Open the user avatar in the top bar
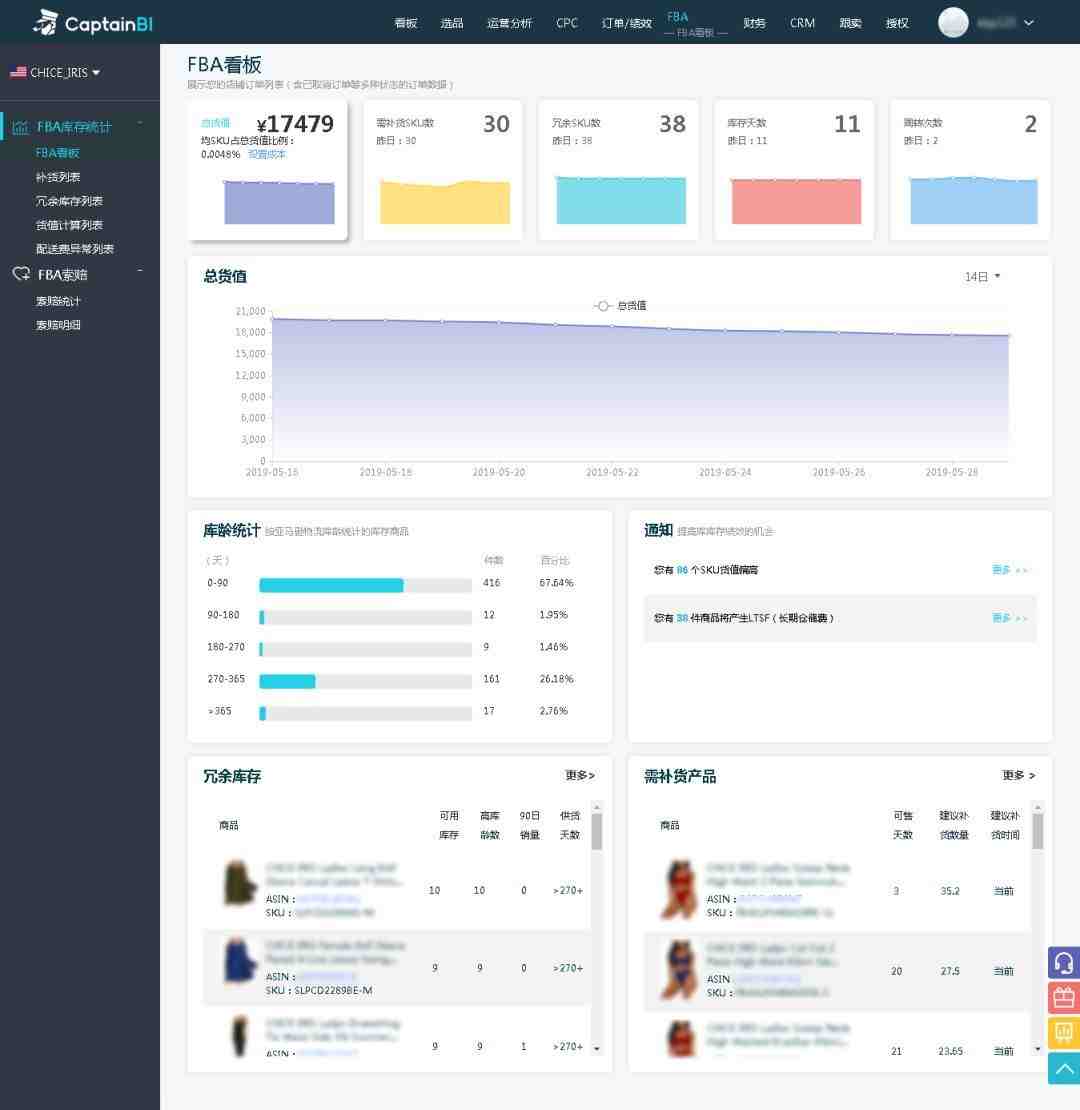Image resolution: width=1080 pixels, height=1110 pixels. click(953, 23)
